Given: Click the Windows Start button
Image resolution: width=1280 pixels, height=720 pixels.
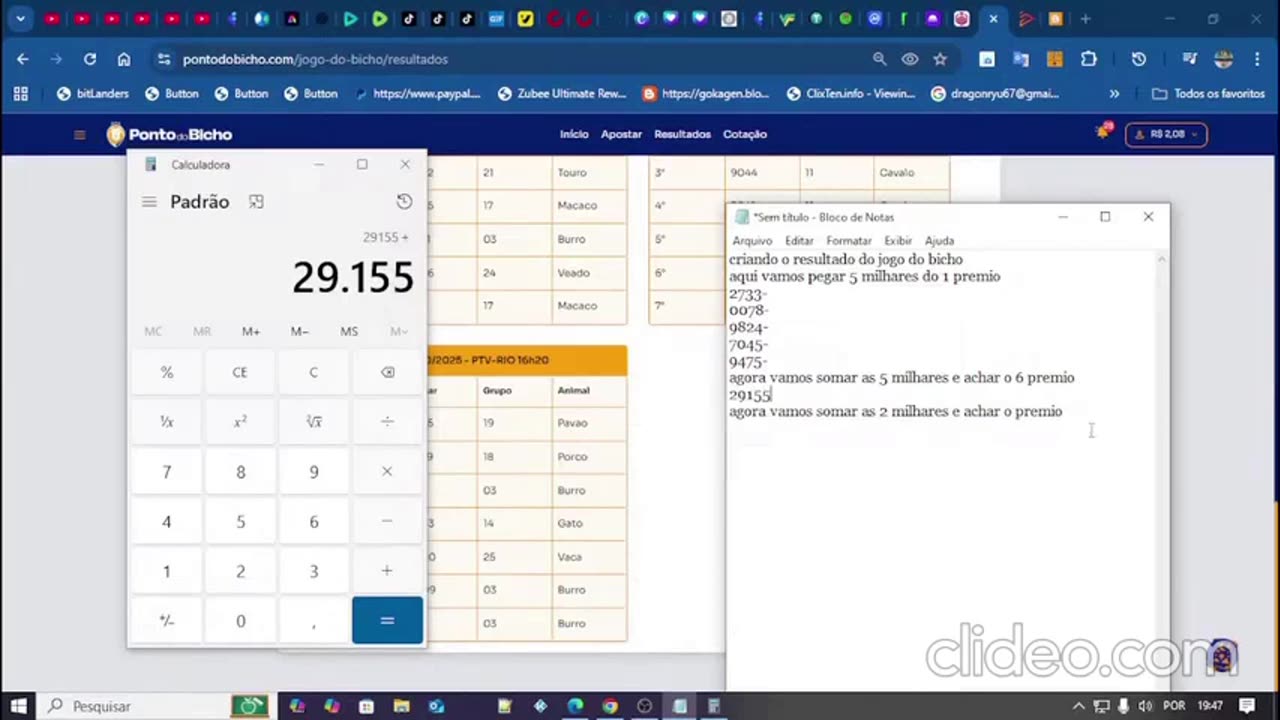Looking at the screenshot, I should [x=19, y=706].
